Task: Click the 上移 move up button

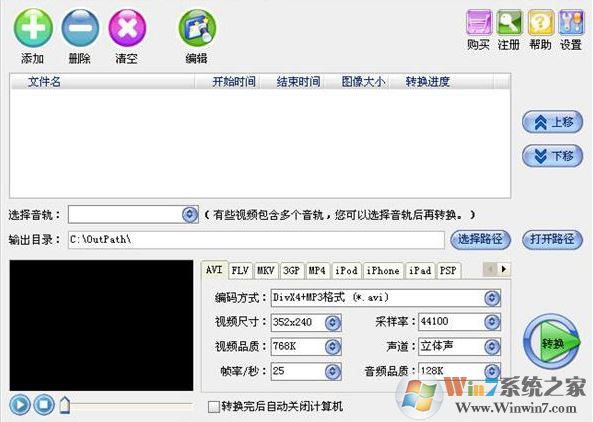Action: [x=552, y=122]
